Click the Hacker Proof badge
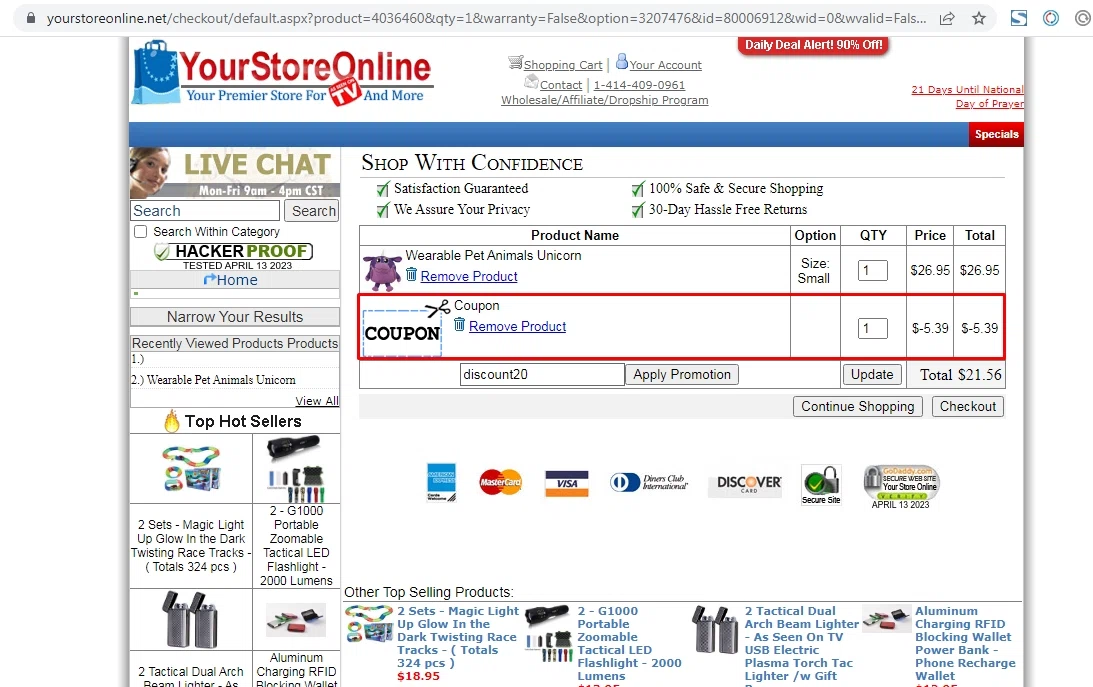1093x687 pixels. coord(234,256)
